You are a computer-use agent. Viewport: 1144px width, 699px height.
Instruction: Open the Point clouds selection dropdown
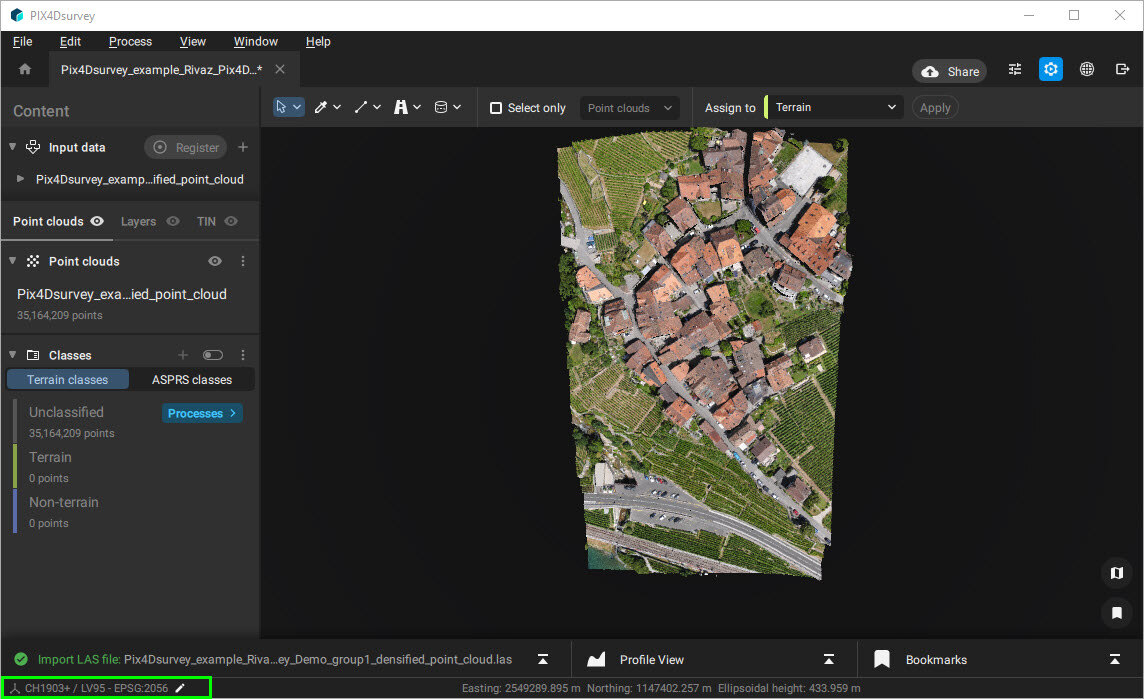coord(629,107)
